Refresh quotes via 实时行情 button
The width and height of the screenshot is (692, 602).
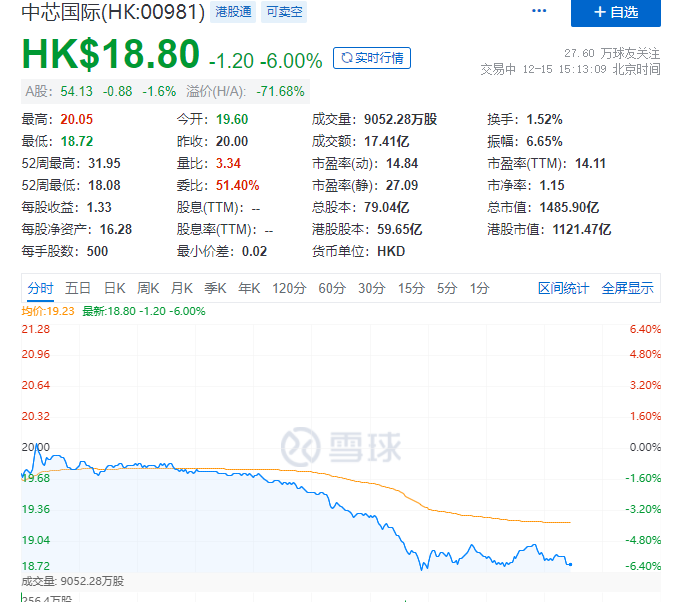(x=372, y=58)
